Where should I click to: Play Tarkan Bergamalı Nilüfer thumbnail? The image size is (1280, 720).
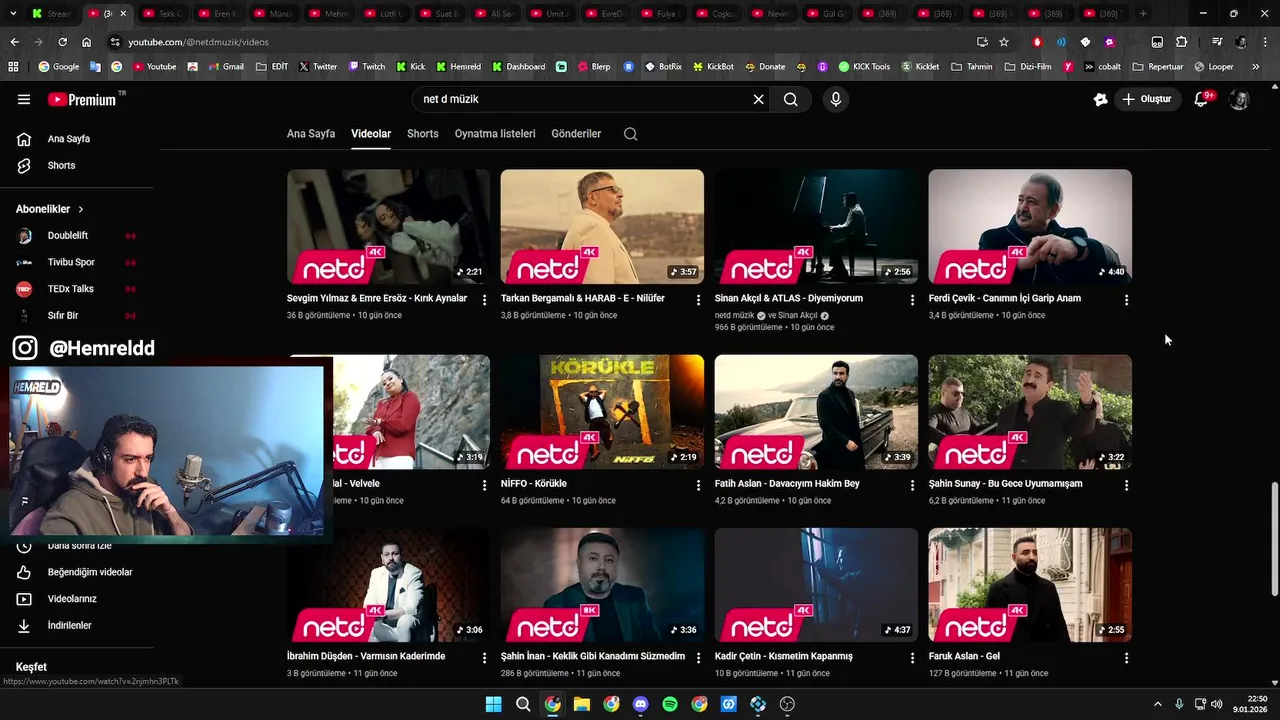point(602,226)
